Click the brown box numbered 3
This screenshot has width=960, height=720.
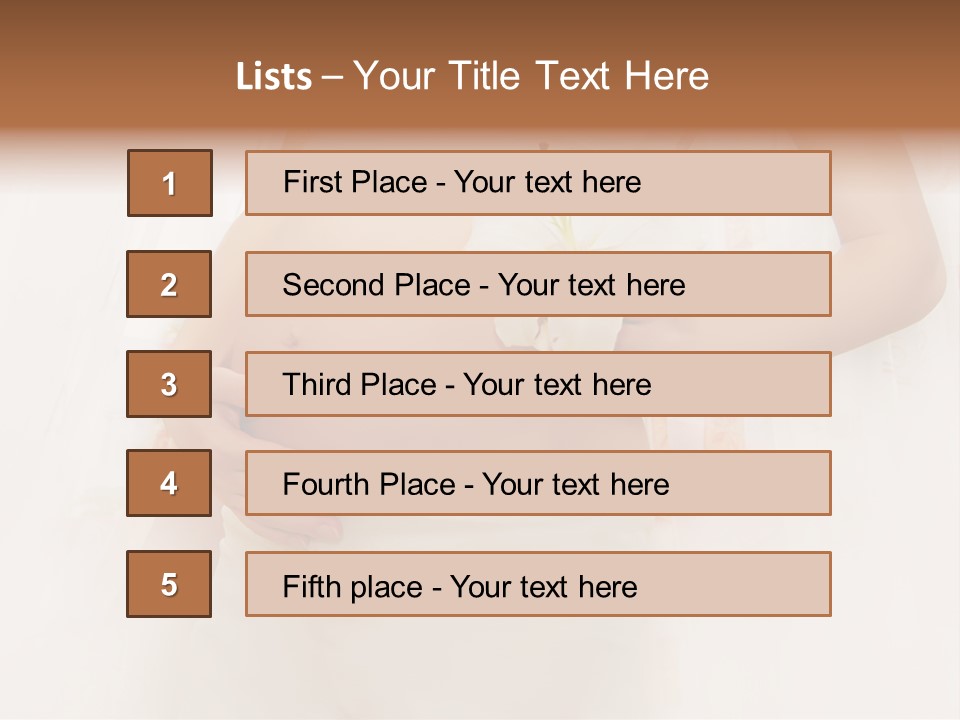169,384
